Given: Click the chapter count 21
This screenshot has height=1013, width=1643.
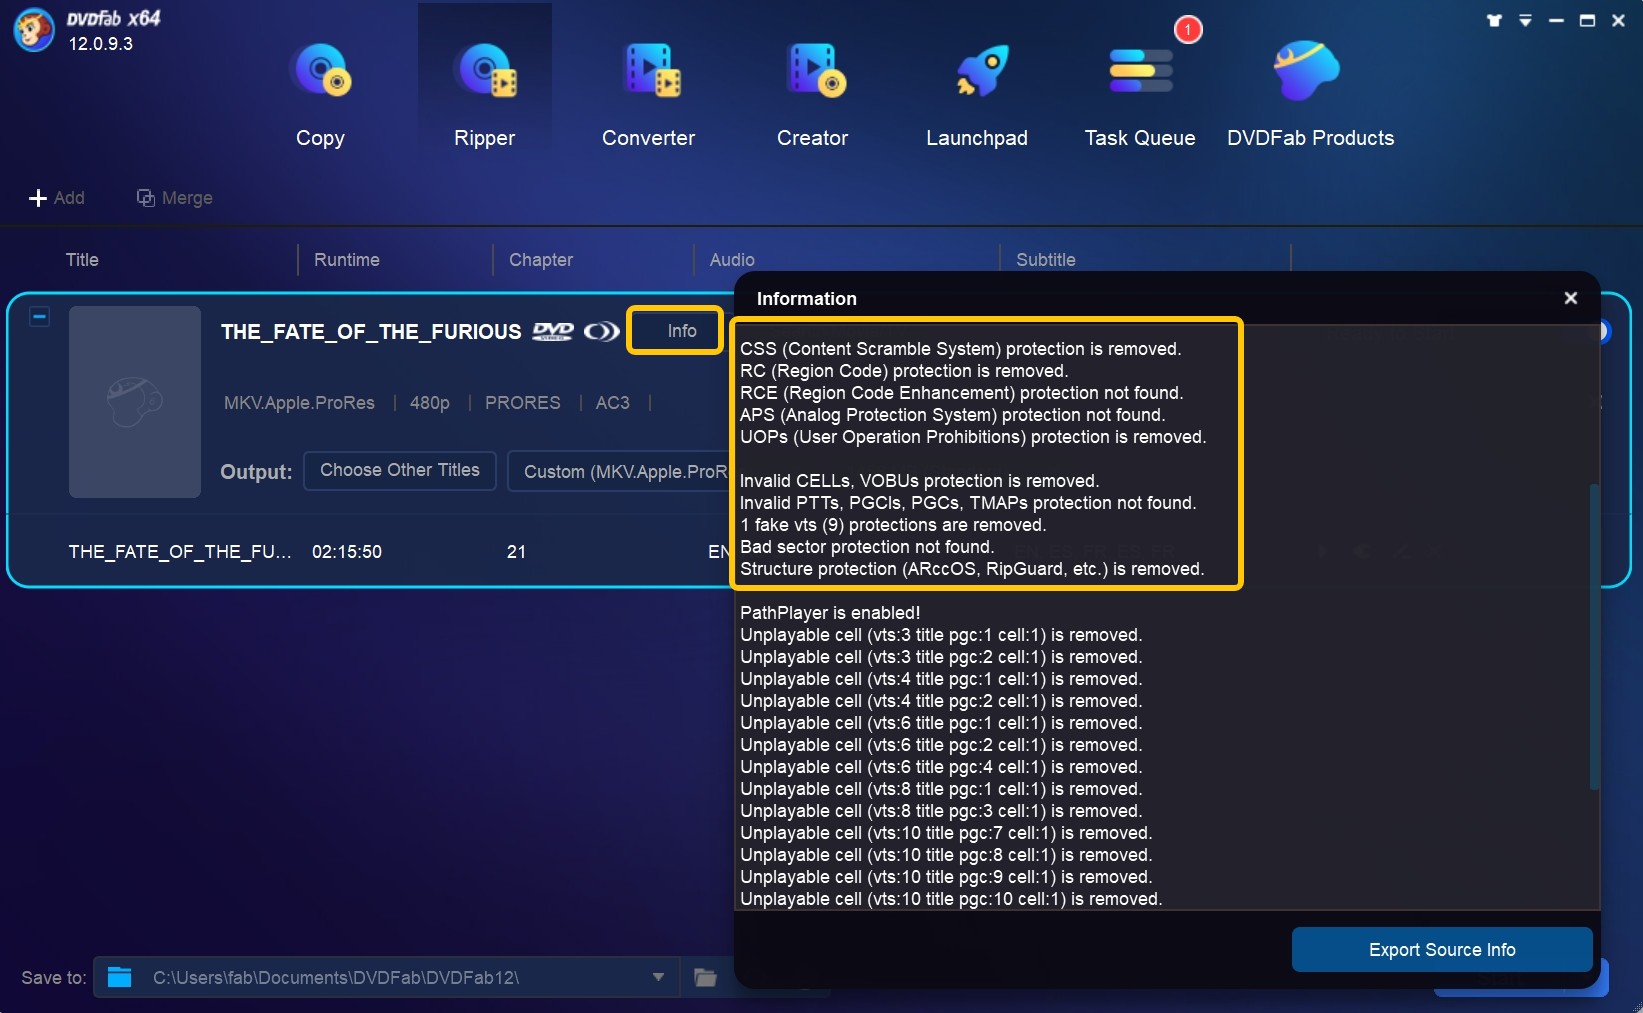Looking at the screenshot, I should 516,552.
